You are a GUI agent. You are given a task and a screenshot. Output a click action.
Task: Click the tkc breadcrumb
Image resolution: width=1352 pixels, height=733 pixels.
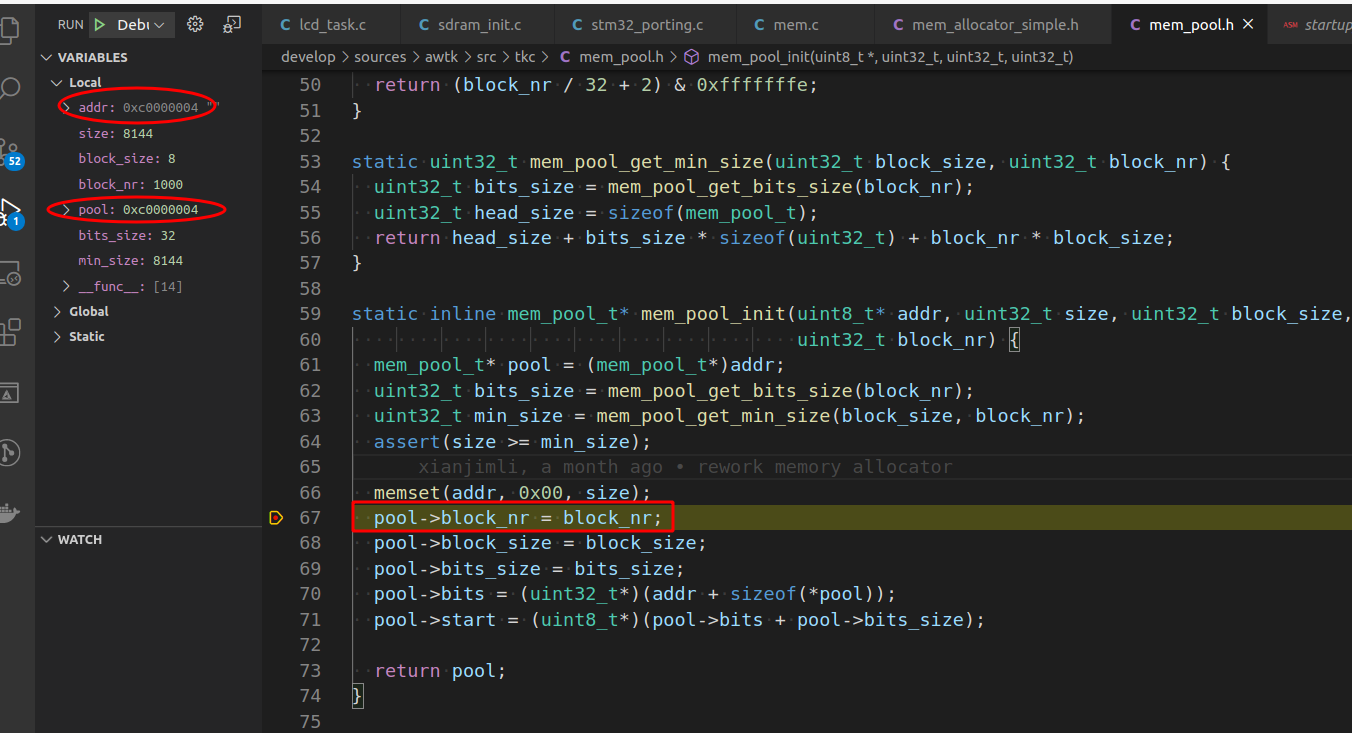coord(526,57)
